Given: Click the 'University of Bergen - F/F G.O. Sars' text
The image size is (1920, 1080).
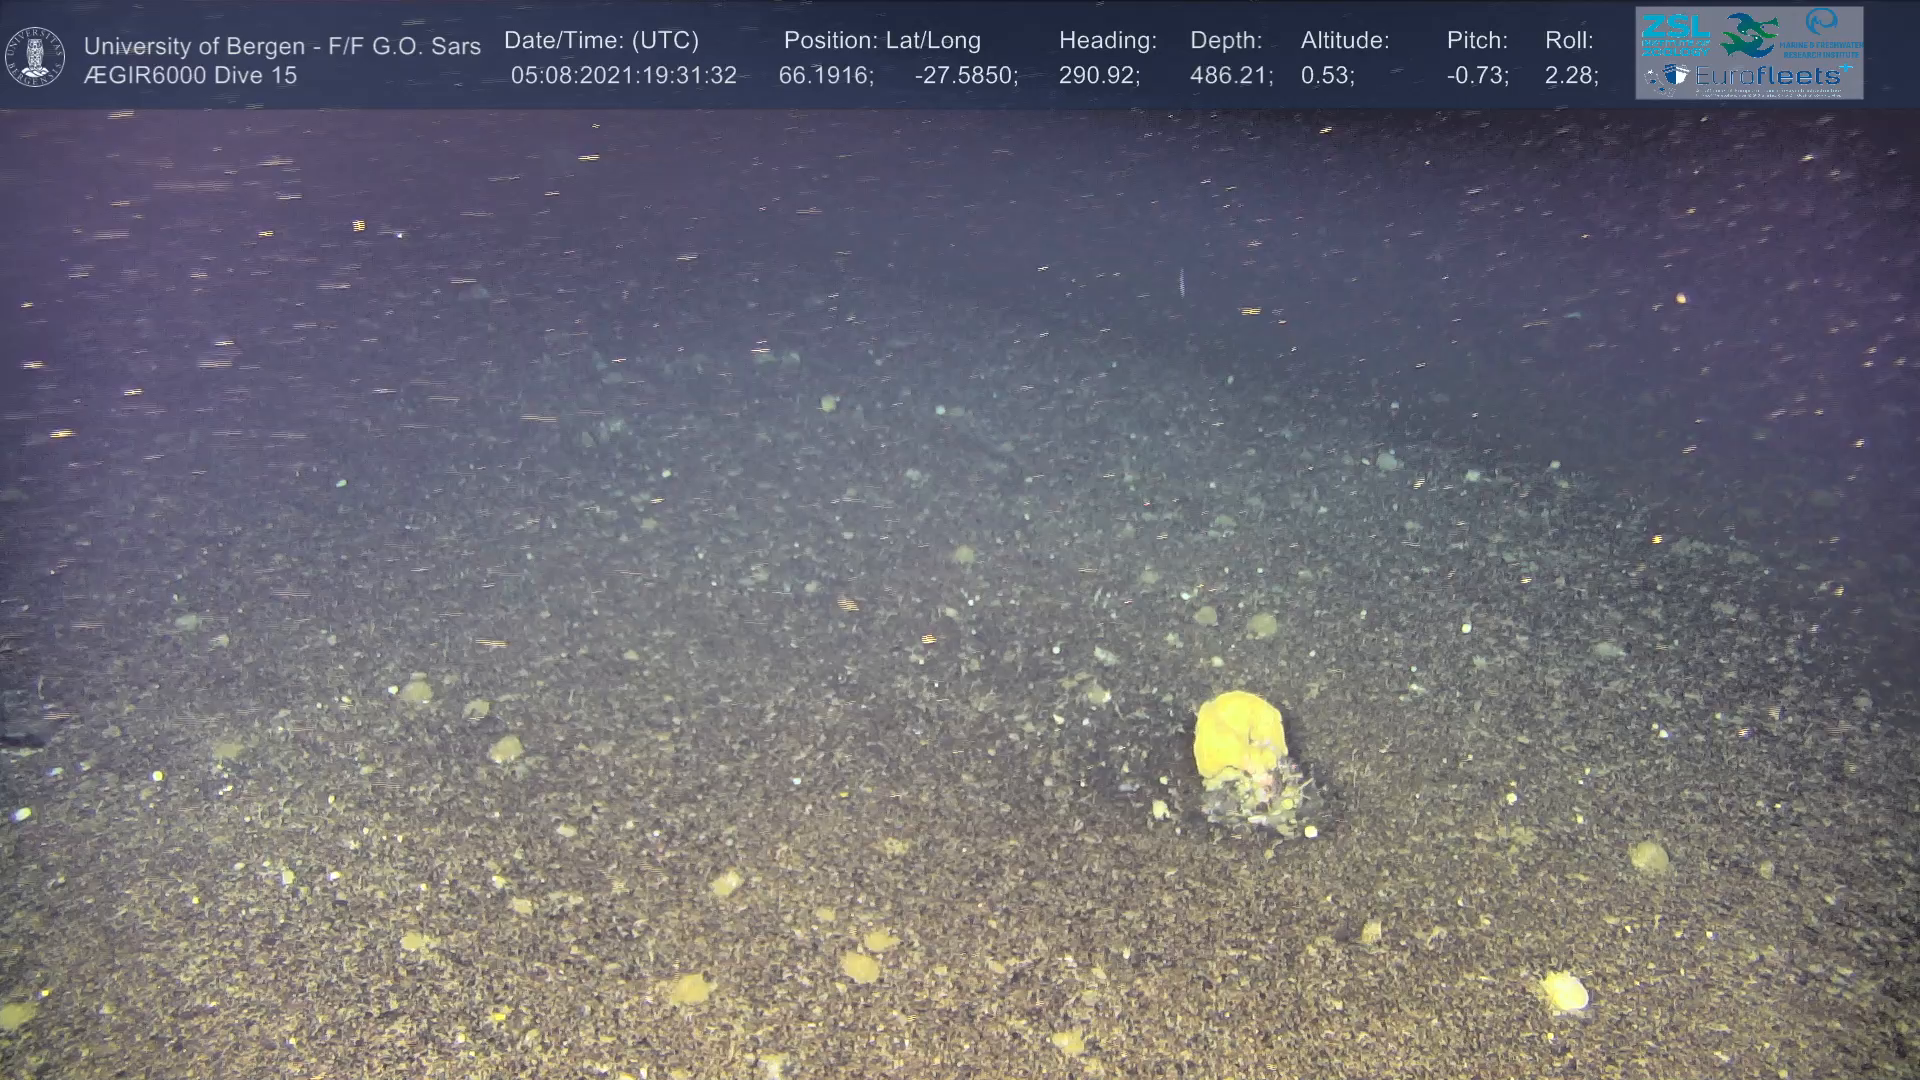Looking at the screenshot, I should click(x=282, y=46).
